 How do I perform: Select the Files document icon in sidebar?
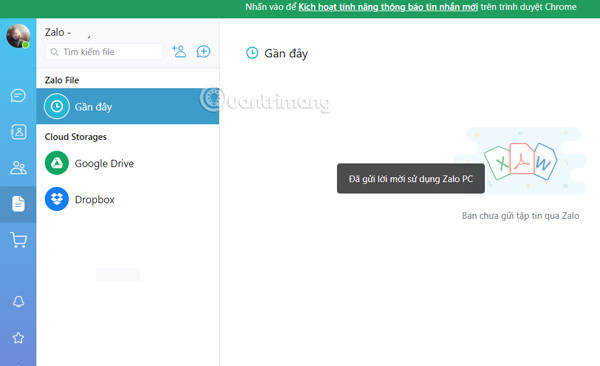pos(18,204)
